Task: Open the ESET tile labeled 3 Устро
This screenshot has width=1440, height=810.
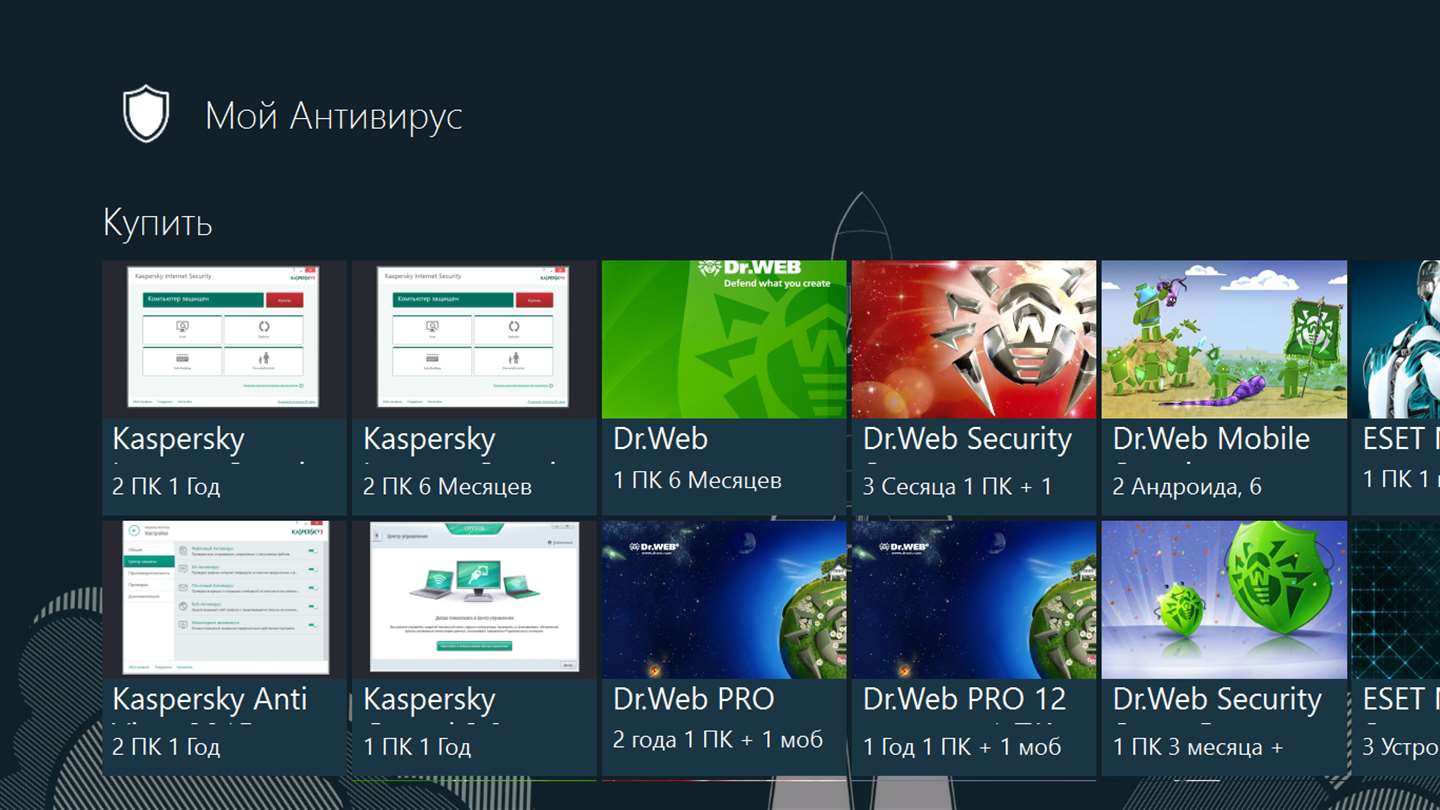Action: pyautogui.click(x=1396, y=648)
